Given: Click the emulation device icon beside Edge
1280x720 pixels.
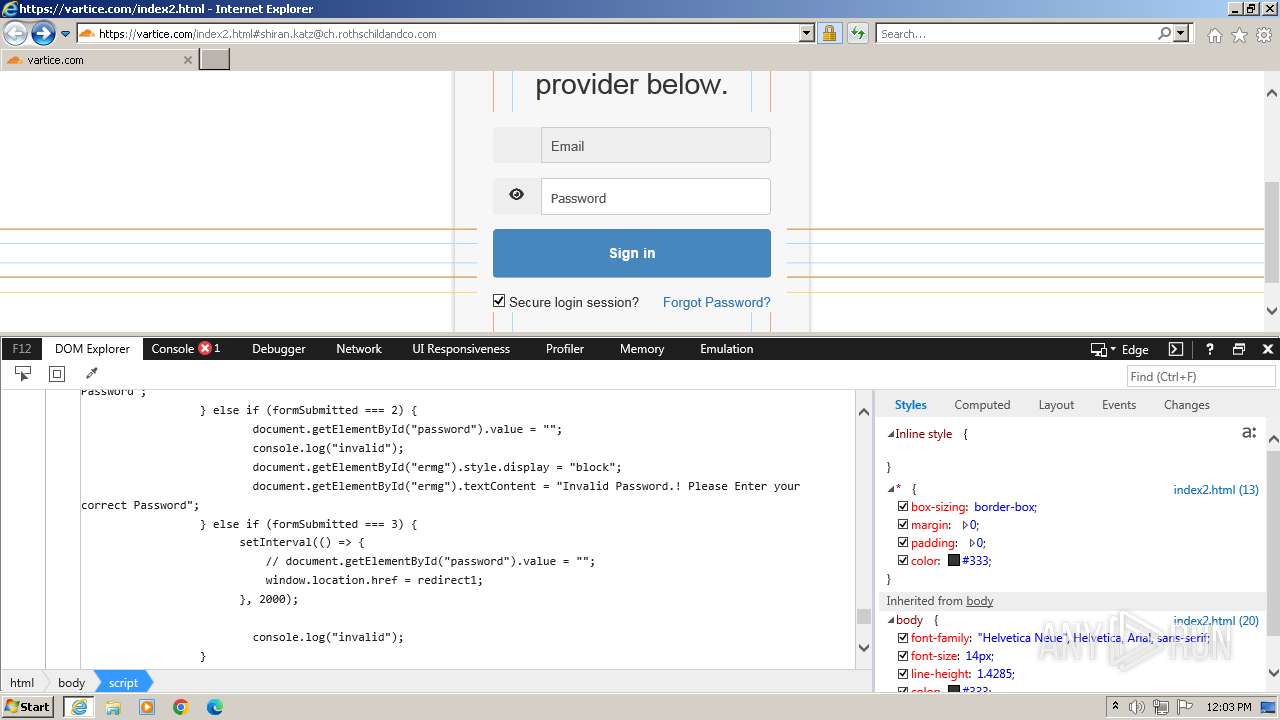Looking at the screenshot, I should point(1099,349).
